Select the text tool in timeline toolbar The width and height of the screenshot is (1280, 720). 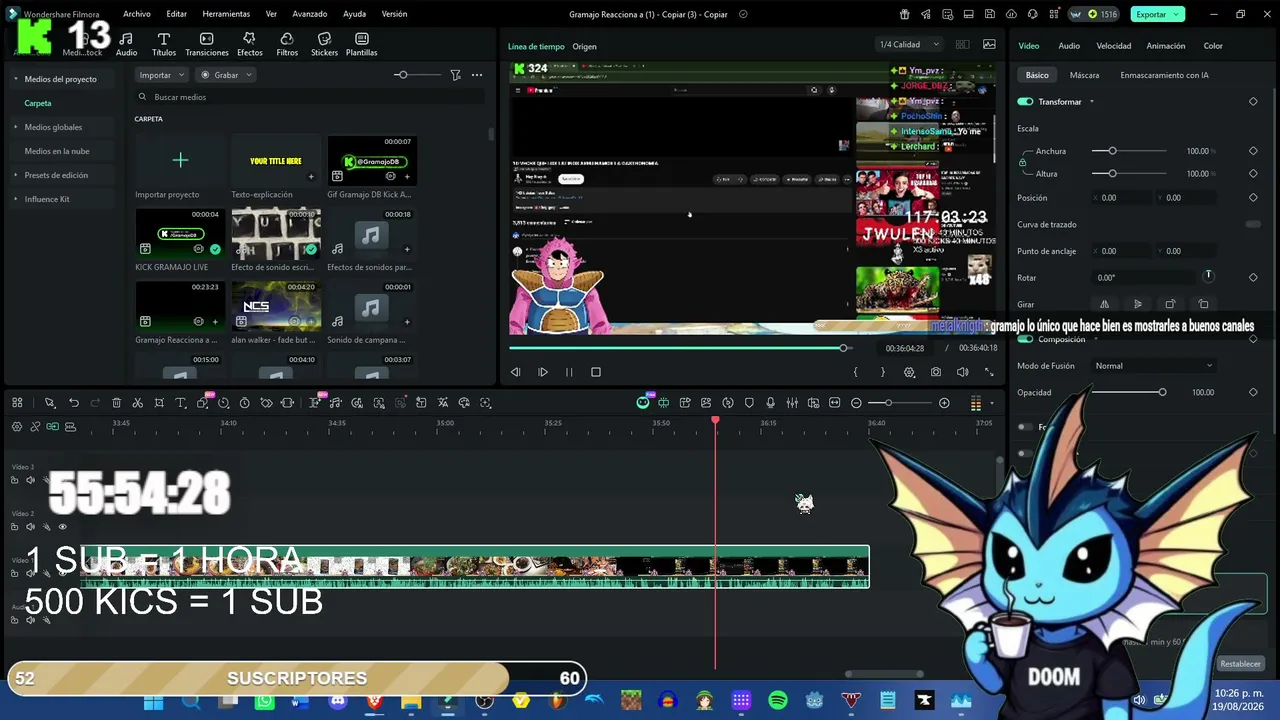click(x=181, y=403)
